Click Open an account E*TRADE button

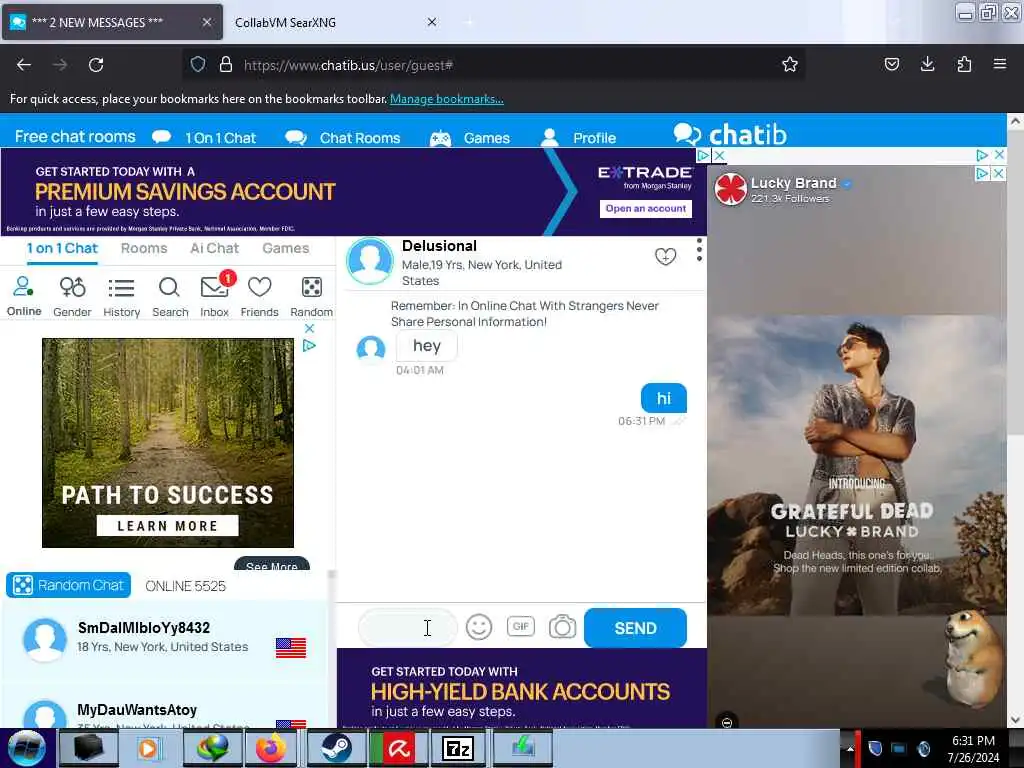[x=645, y=208]
